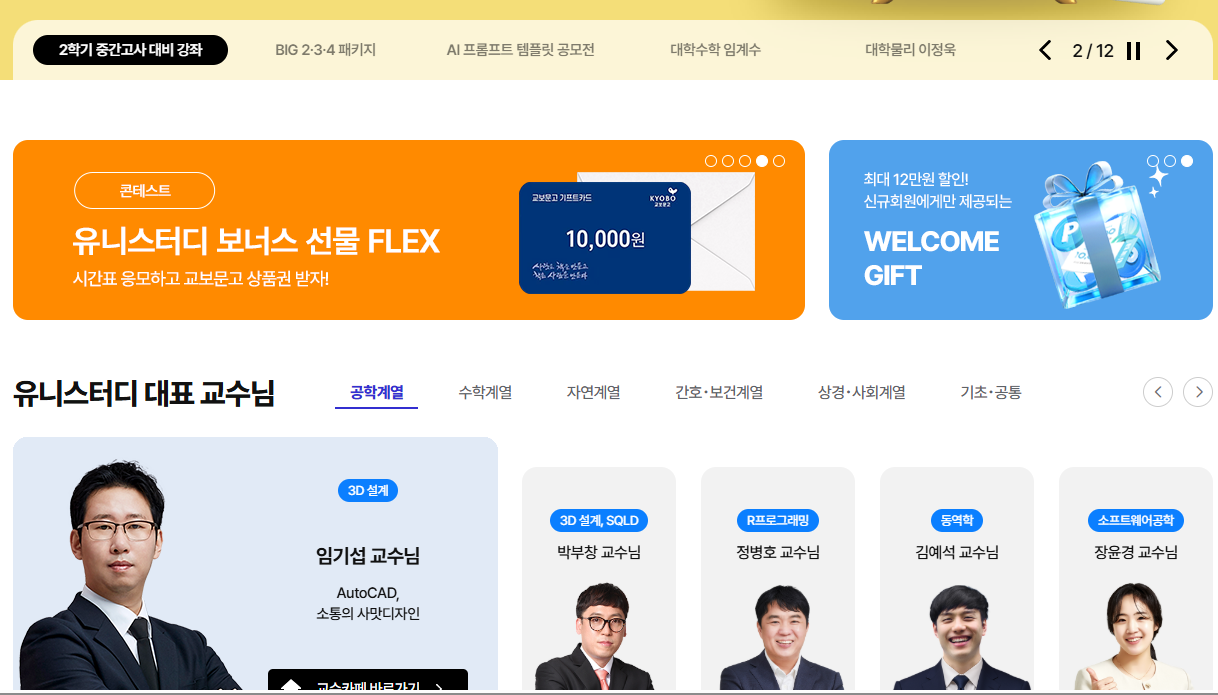Open the 공학계열 tab

tap(376, 393)
